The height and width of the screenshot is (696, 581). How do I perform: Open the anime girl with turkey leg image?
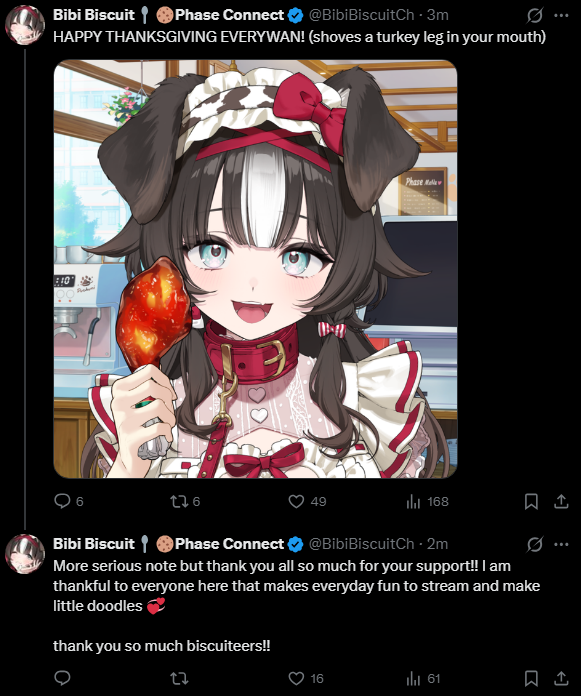click(x=255, y=269)
